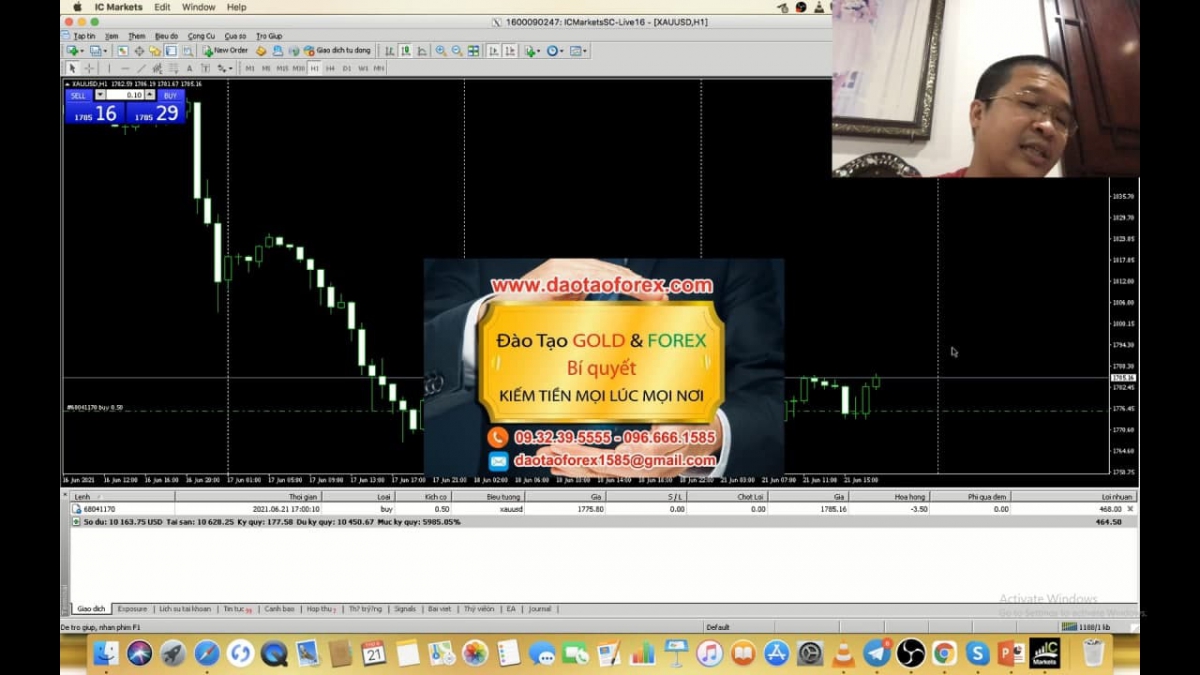Open the Cong Cu menu
This screenshot has height=675, width=1200.
(x=201, y=36)
